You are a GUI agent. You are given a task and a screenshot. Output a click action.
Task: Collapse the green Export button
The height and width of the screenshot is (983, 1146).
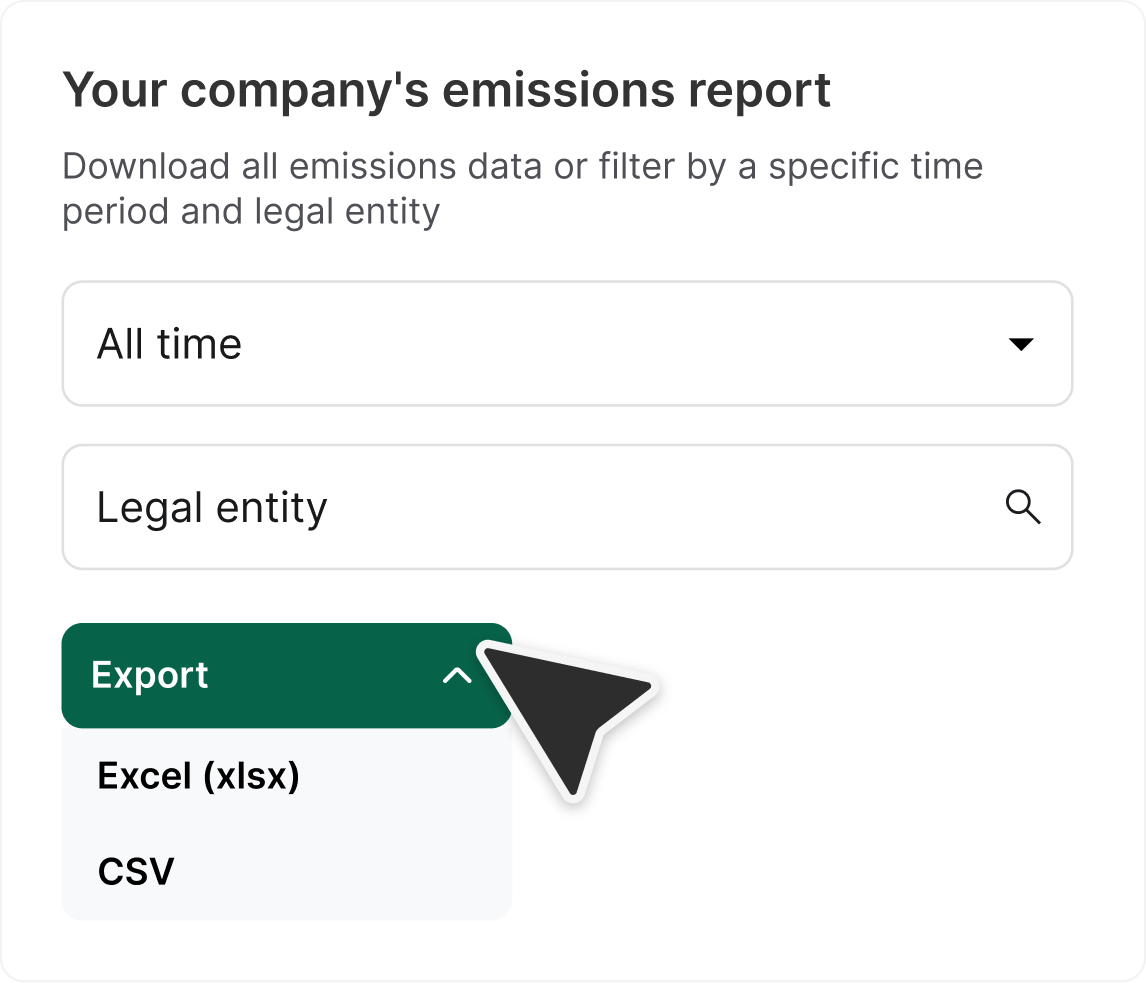pos(286,675)
